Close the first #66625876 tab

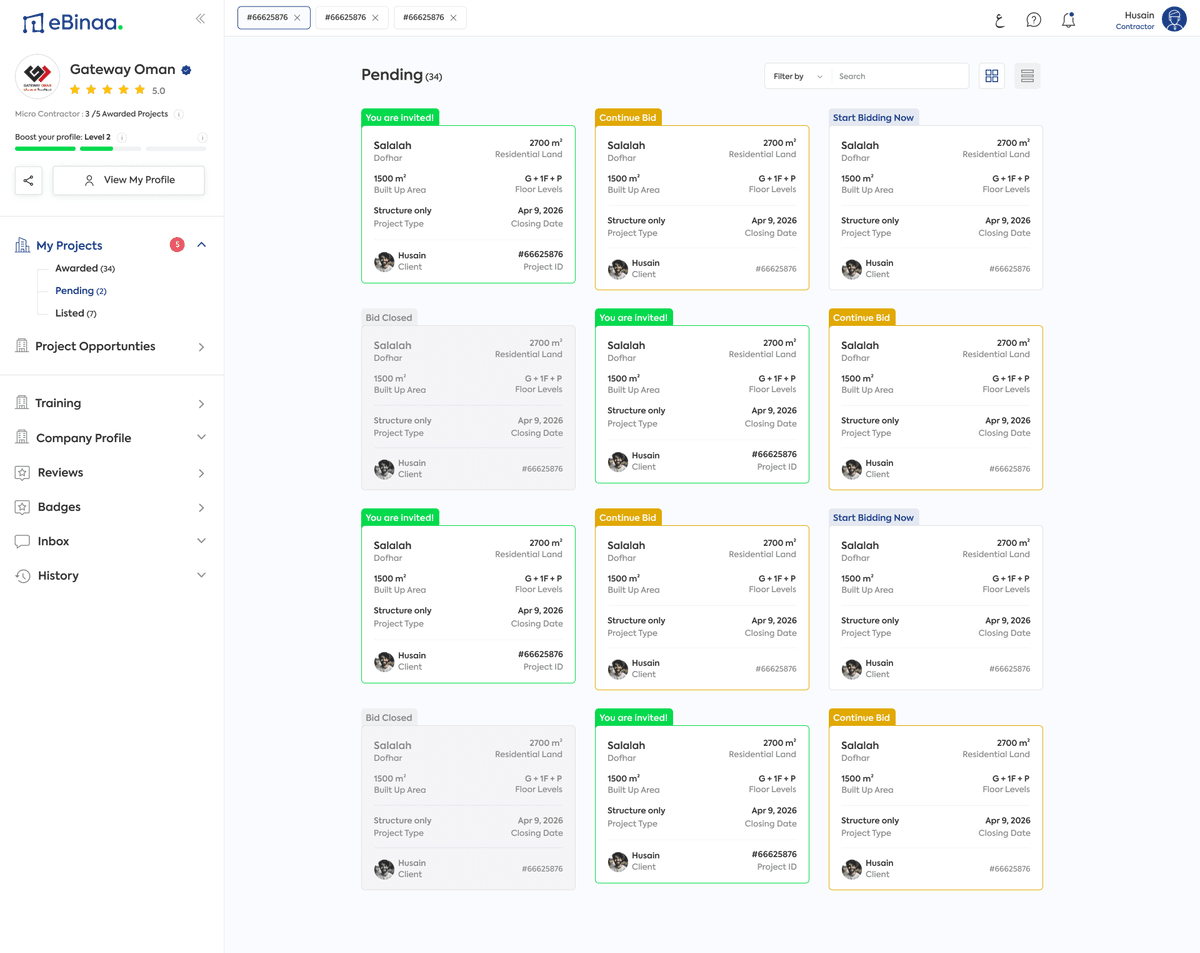point(297,18)
